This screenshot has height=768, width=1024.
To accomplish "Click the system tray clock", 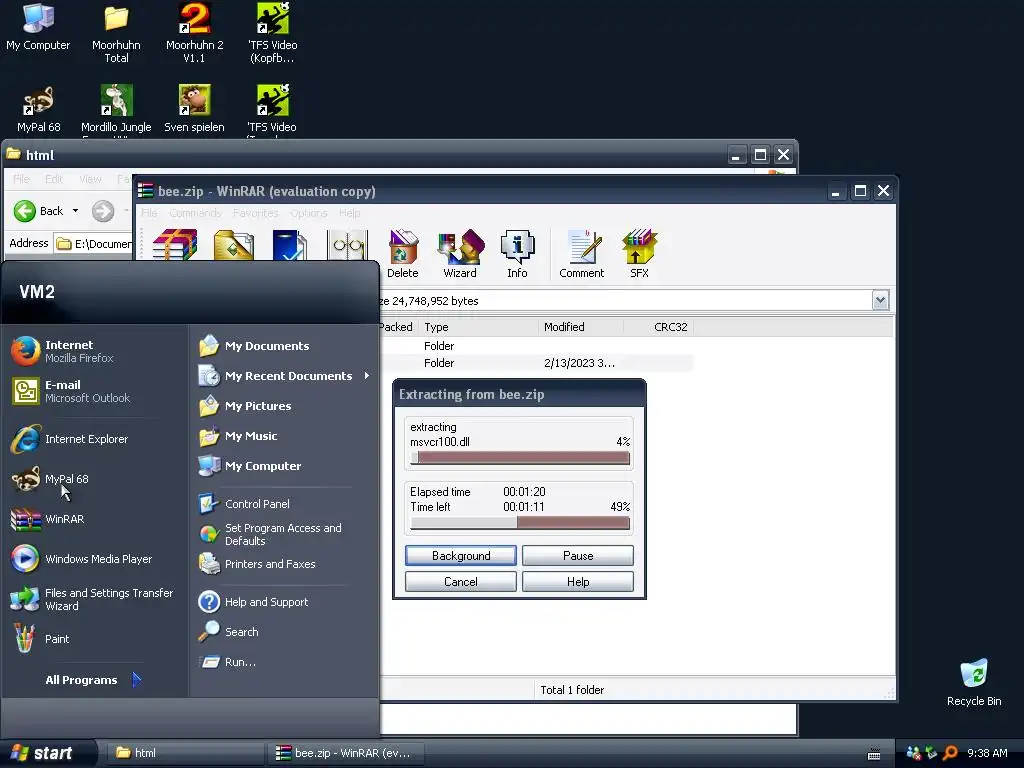I will coord(987,753).
